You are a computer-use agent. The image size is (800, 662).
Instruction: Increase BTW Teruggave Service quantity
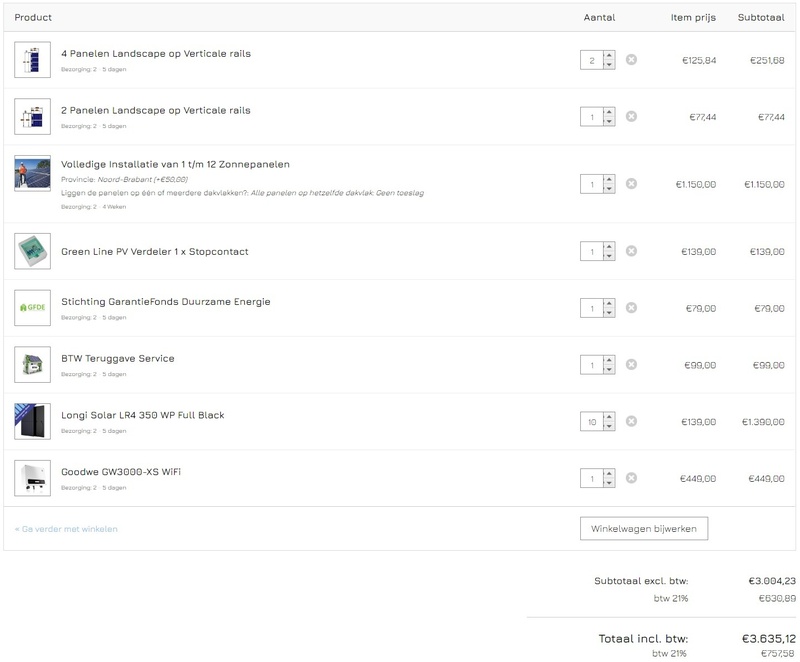pyautogui.click(x=609, y=360)
